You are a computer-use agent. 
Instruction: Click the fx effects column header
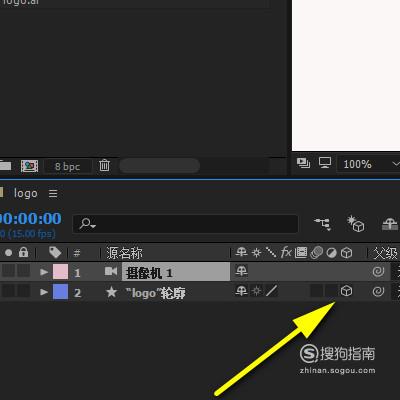click(x=286, y=252)
